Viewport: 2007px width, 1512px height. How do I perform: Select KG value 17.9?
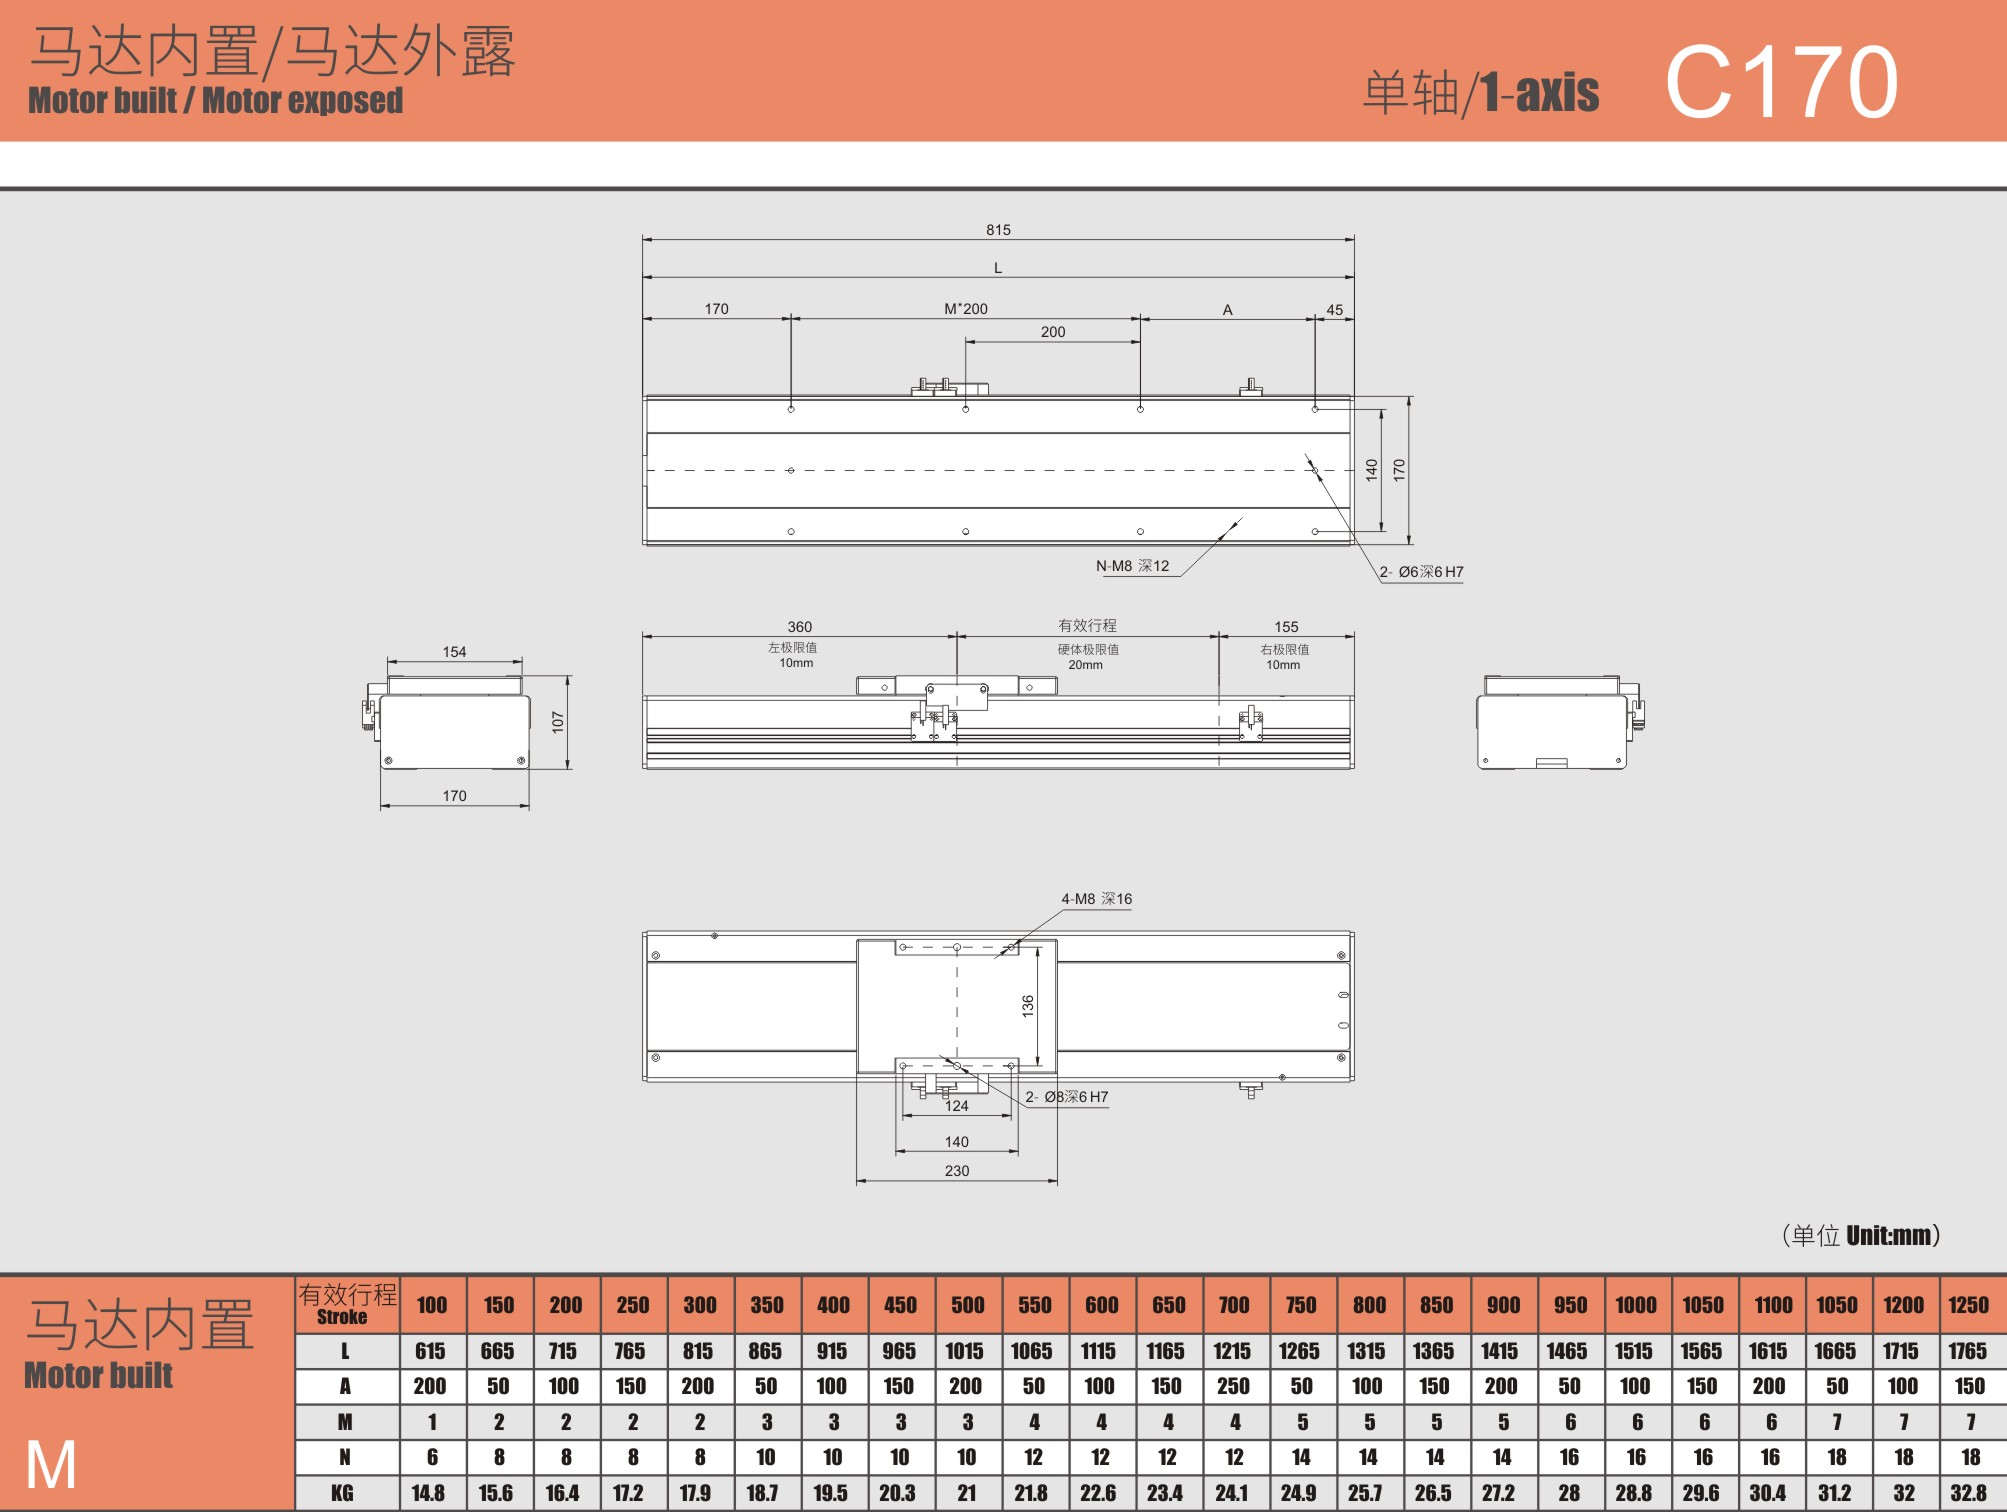coord(696,1493)
